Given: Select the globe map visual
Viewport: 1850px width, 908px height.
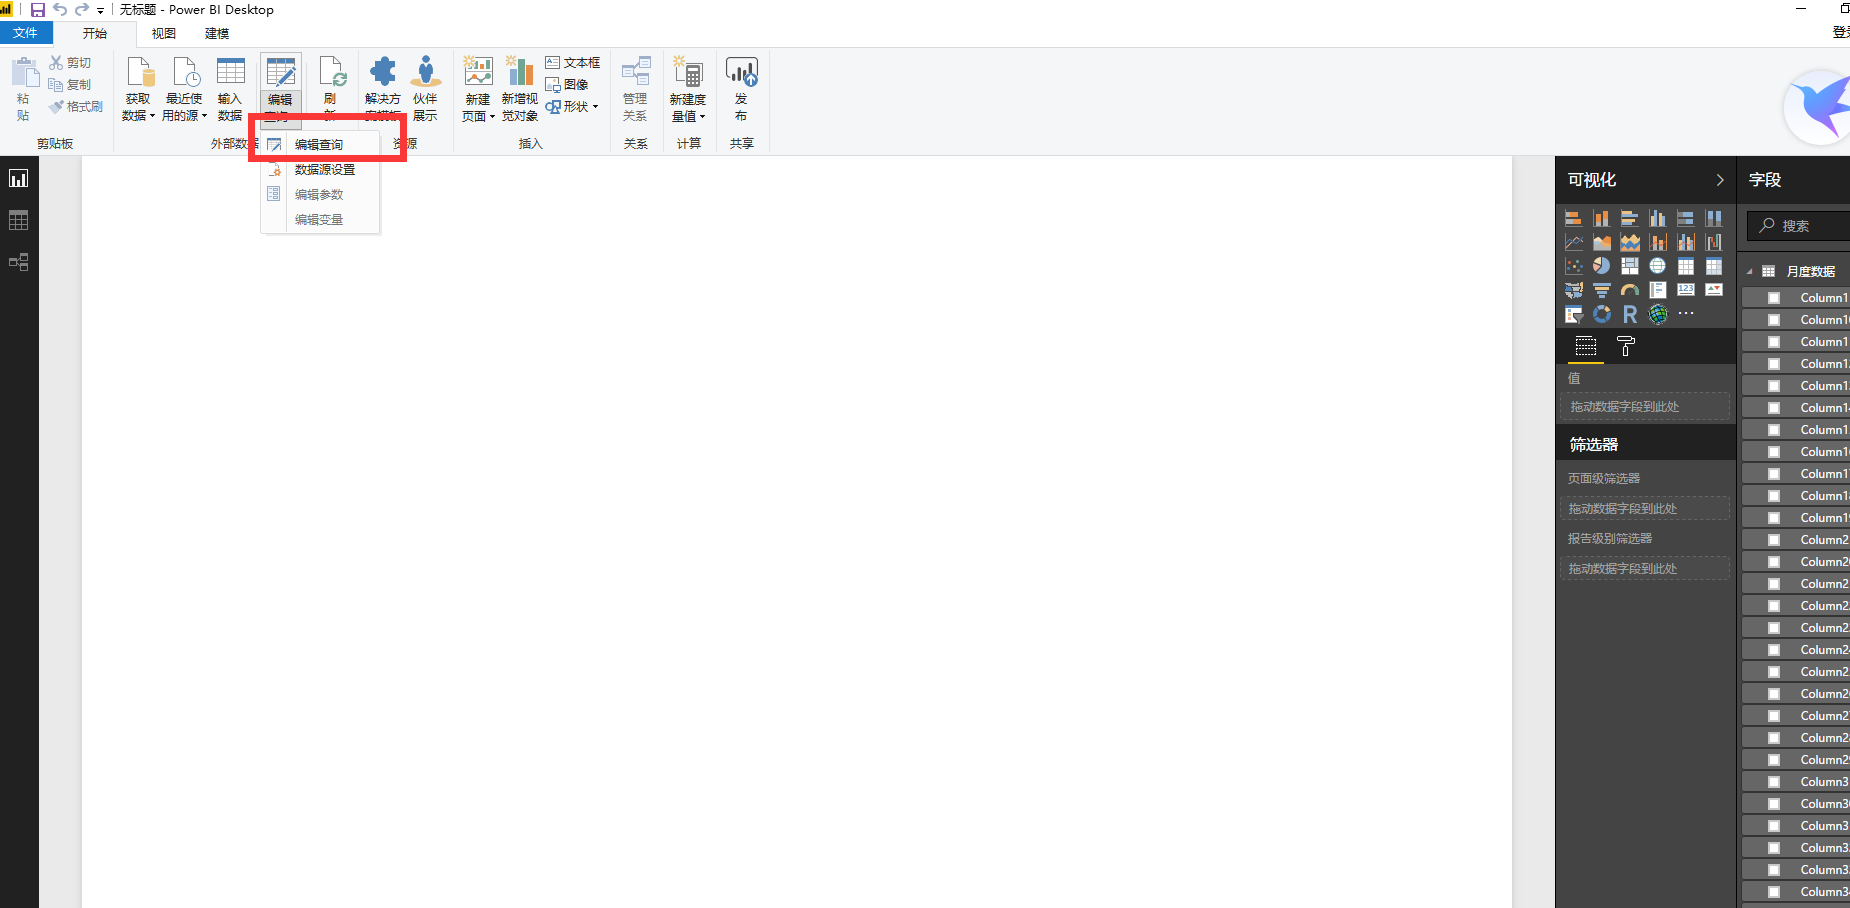Looking at the screenshot, I should pyautogui.click(x=1658, y=266).
